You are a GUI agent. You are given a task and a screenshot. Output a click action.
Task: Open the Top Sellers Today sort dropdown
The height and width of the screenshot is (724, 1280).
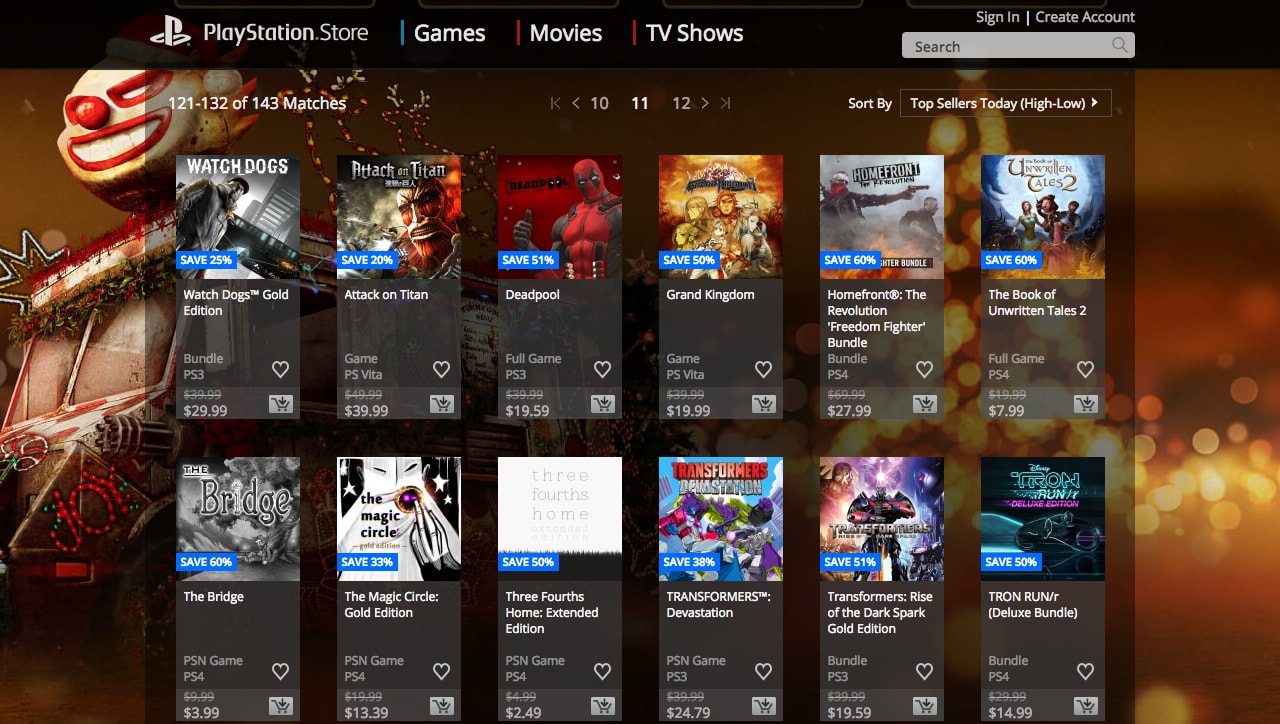(x=1005, y=103)
